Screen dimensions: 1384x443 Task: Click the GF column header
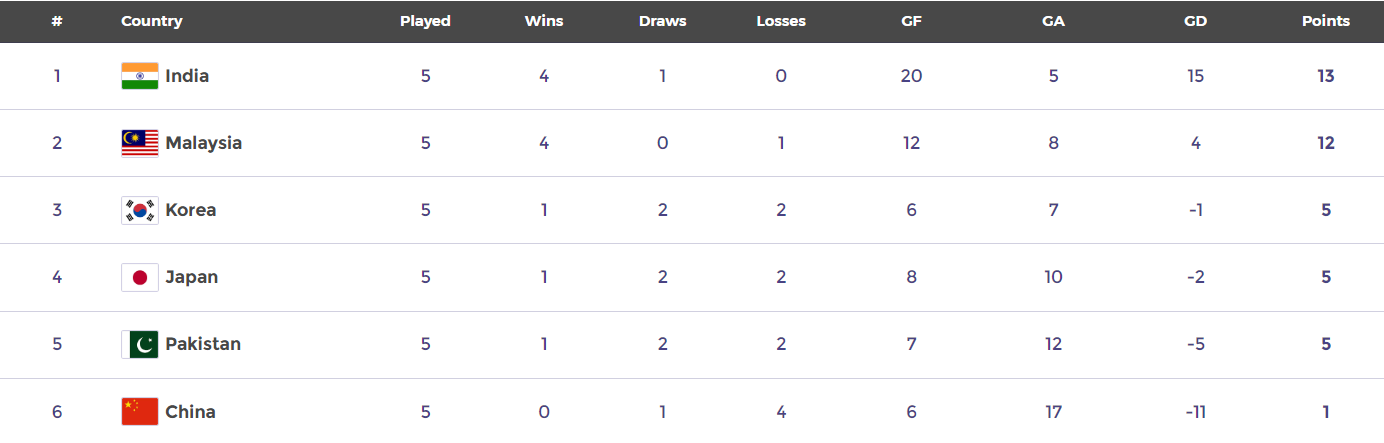pyautogui.click(x=911, y=21)
